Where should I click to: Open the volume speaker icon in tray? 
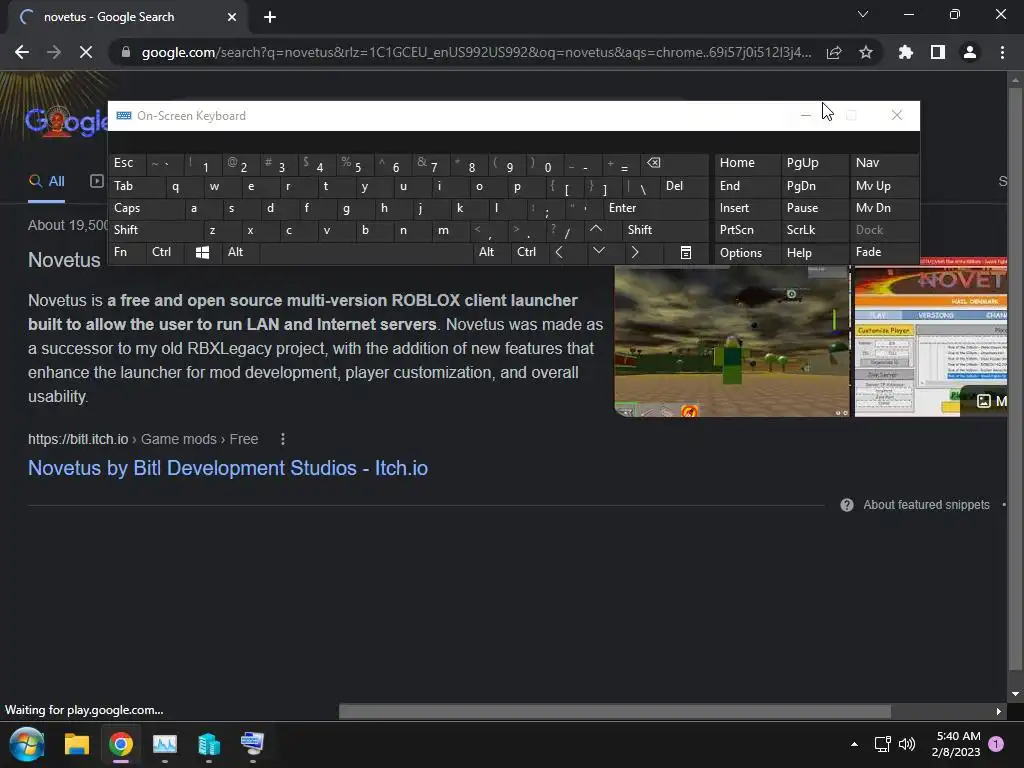(x=907, y=744)
